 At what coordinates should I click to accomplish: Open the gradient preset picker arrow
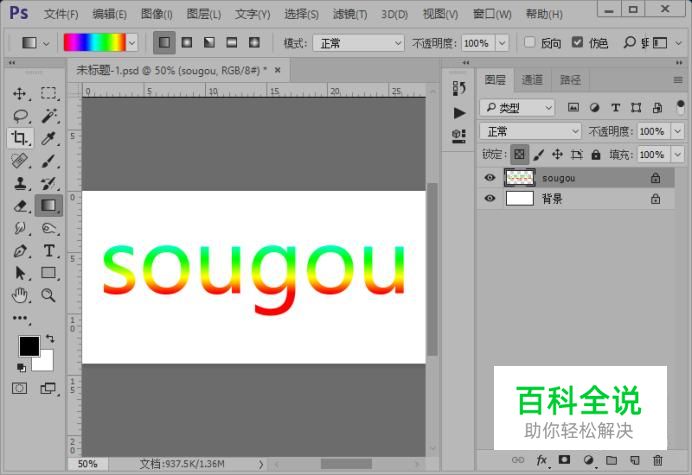click(x=132, y=43)
